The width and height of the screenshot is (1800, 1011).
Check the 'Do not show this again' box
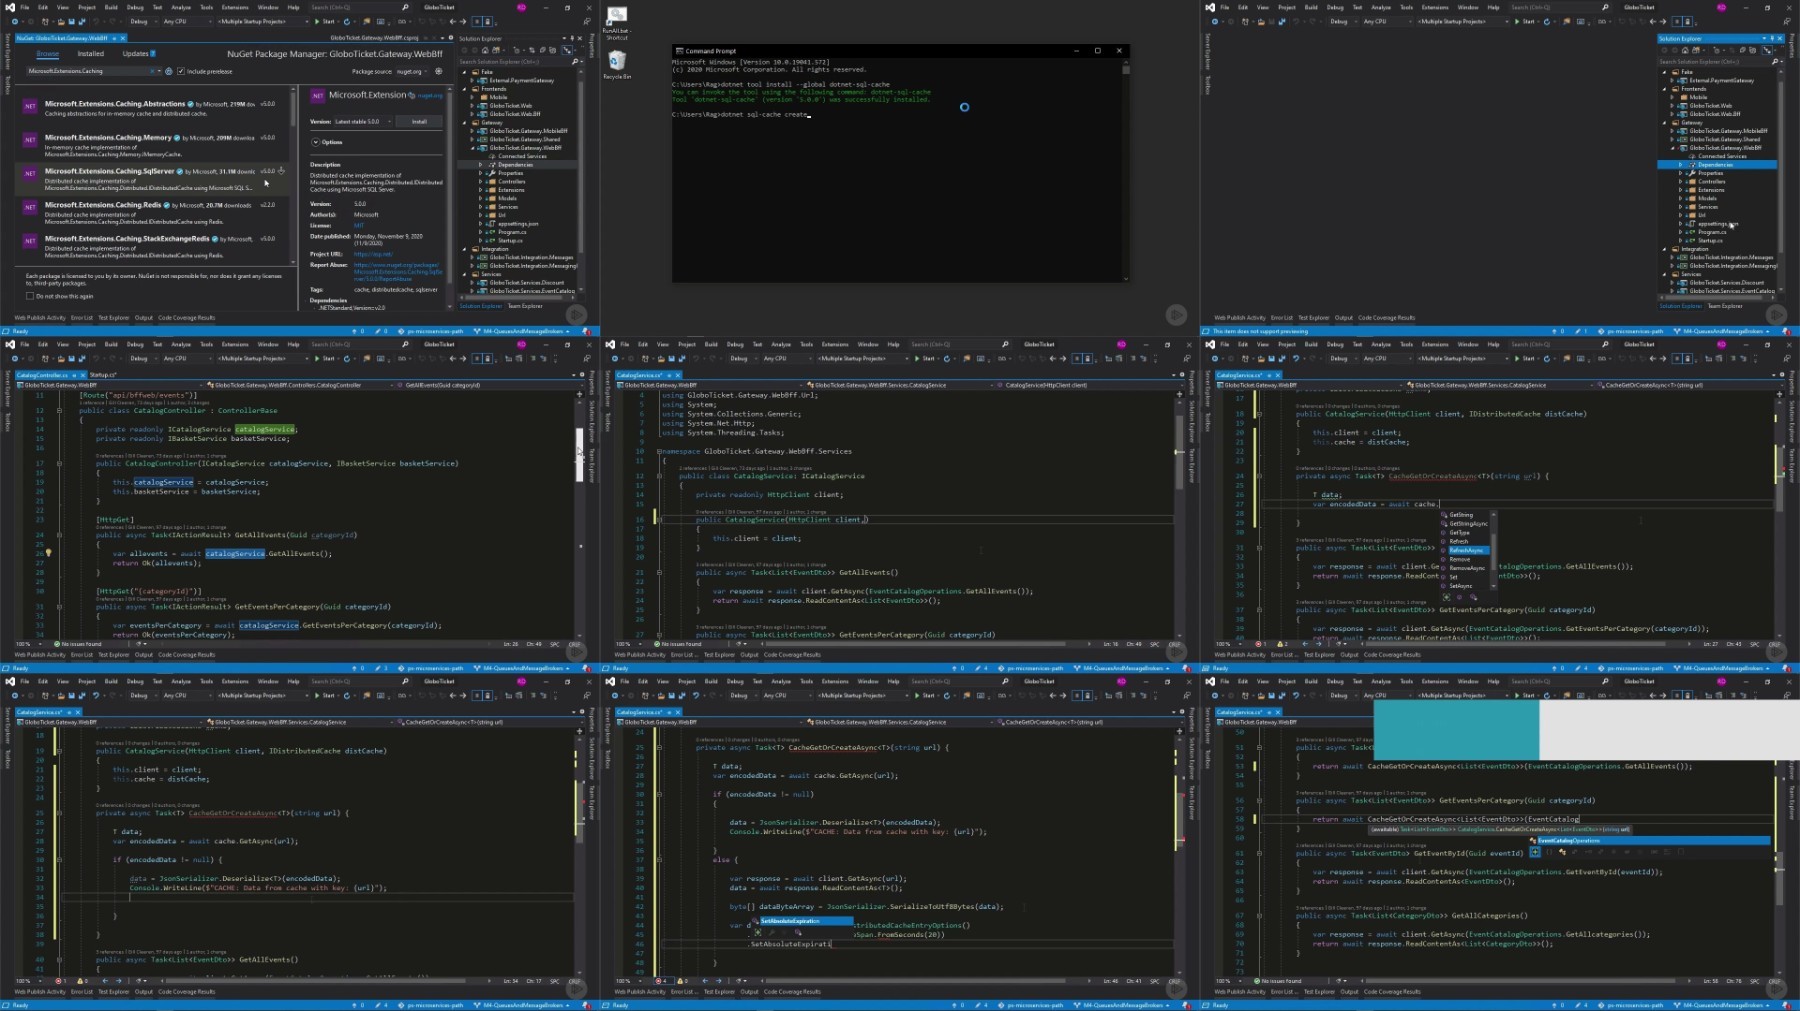(x=30, y=296)
